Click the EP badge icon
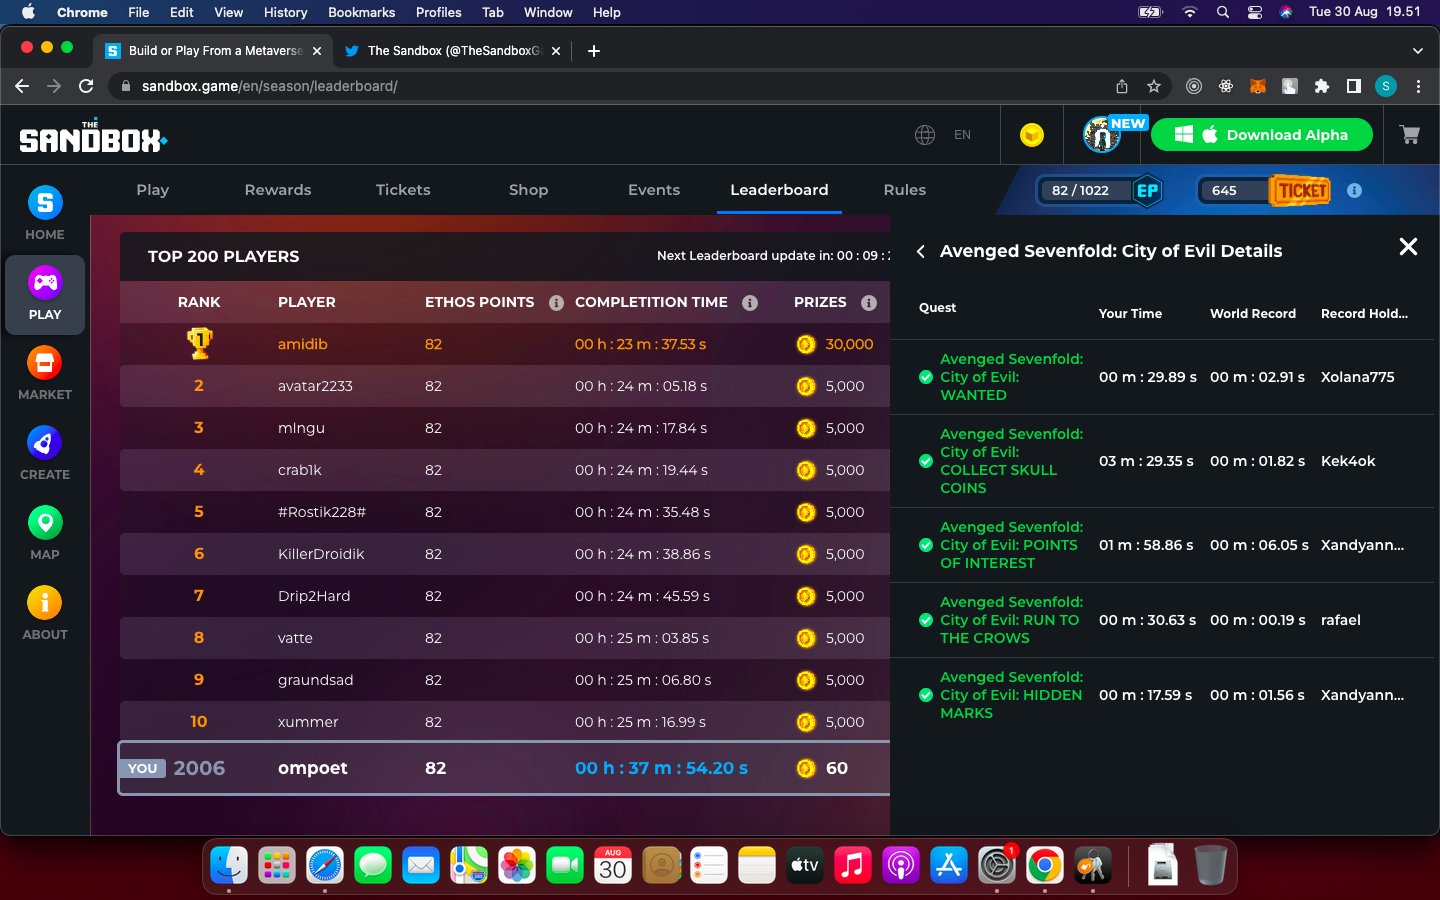Image resolution: width=1440 pixels, height=900 pixels. 1147,190
